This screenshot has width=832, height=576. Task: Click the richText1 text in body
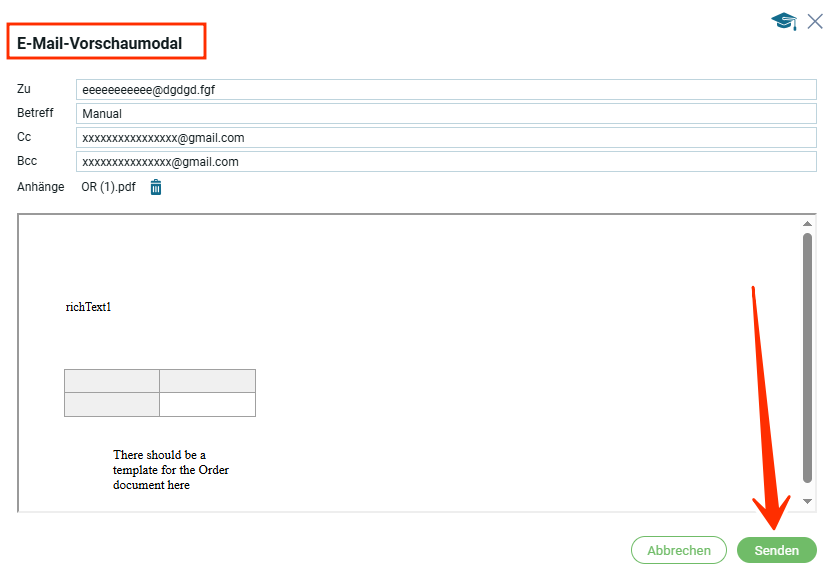pyautogui.click(x=89, y=307)
